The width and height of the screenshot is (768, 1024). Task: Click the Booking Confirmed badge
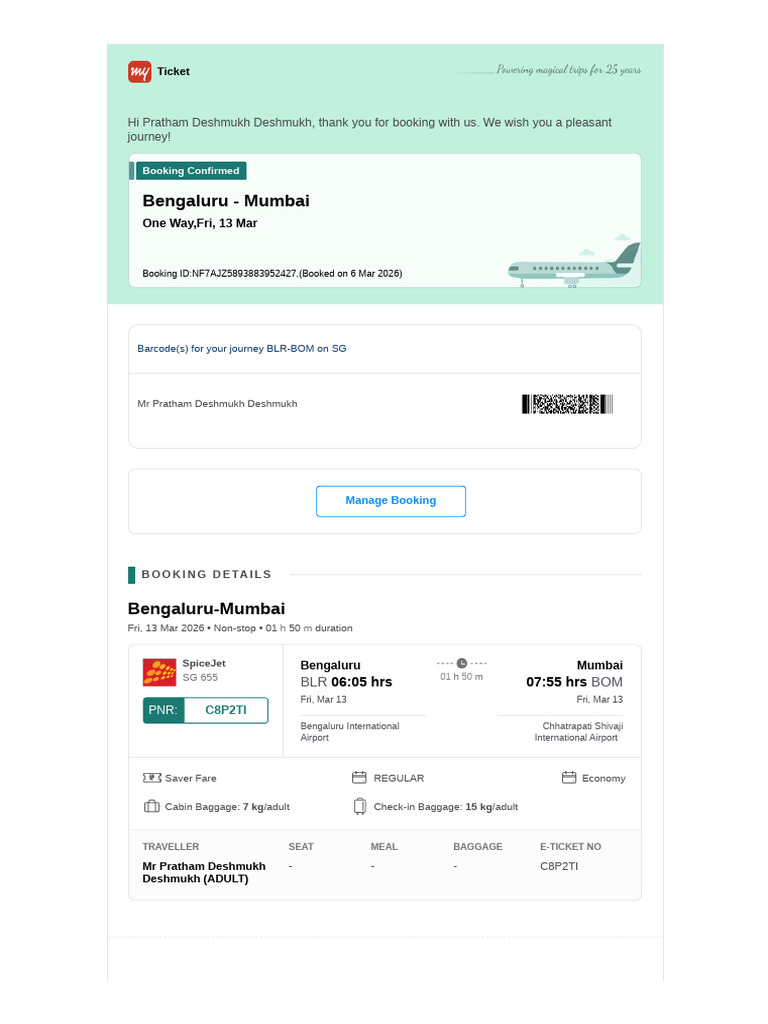[191, 170]
